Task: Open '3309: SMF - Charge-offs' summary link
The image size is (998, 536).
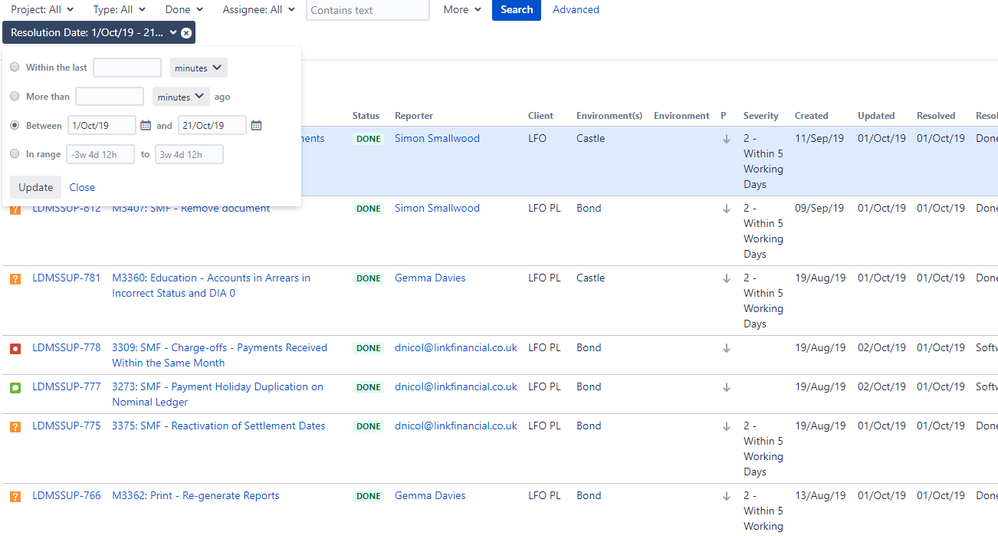Action: click(x=220, y=355)
